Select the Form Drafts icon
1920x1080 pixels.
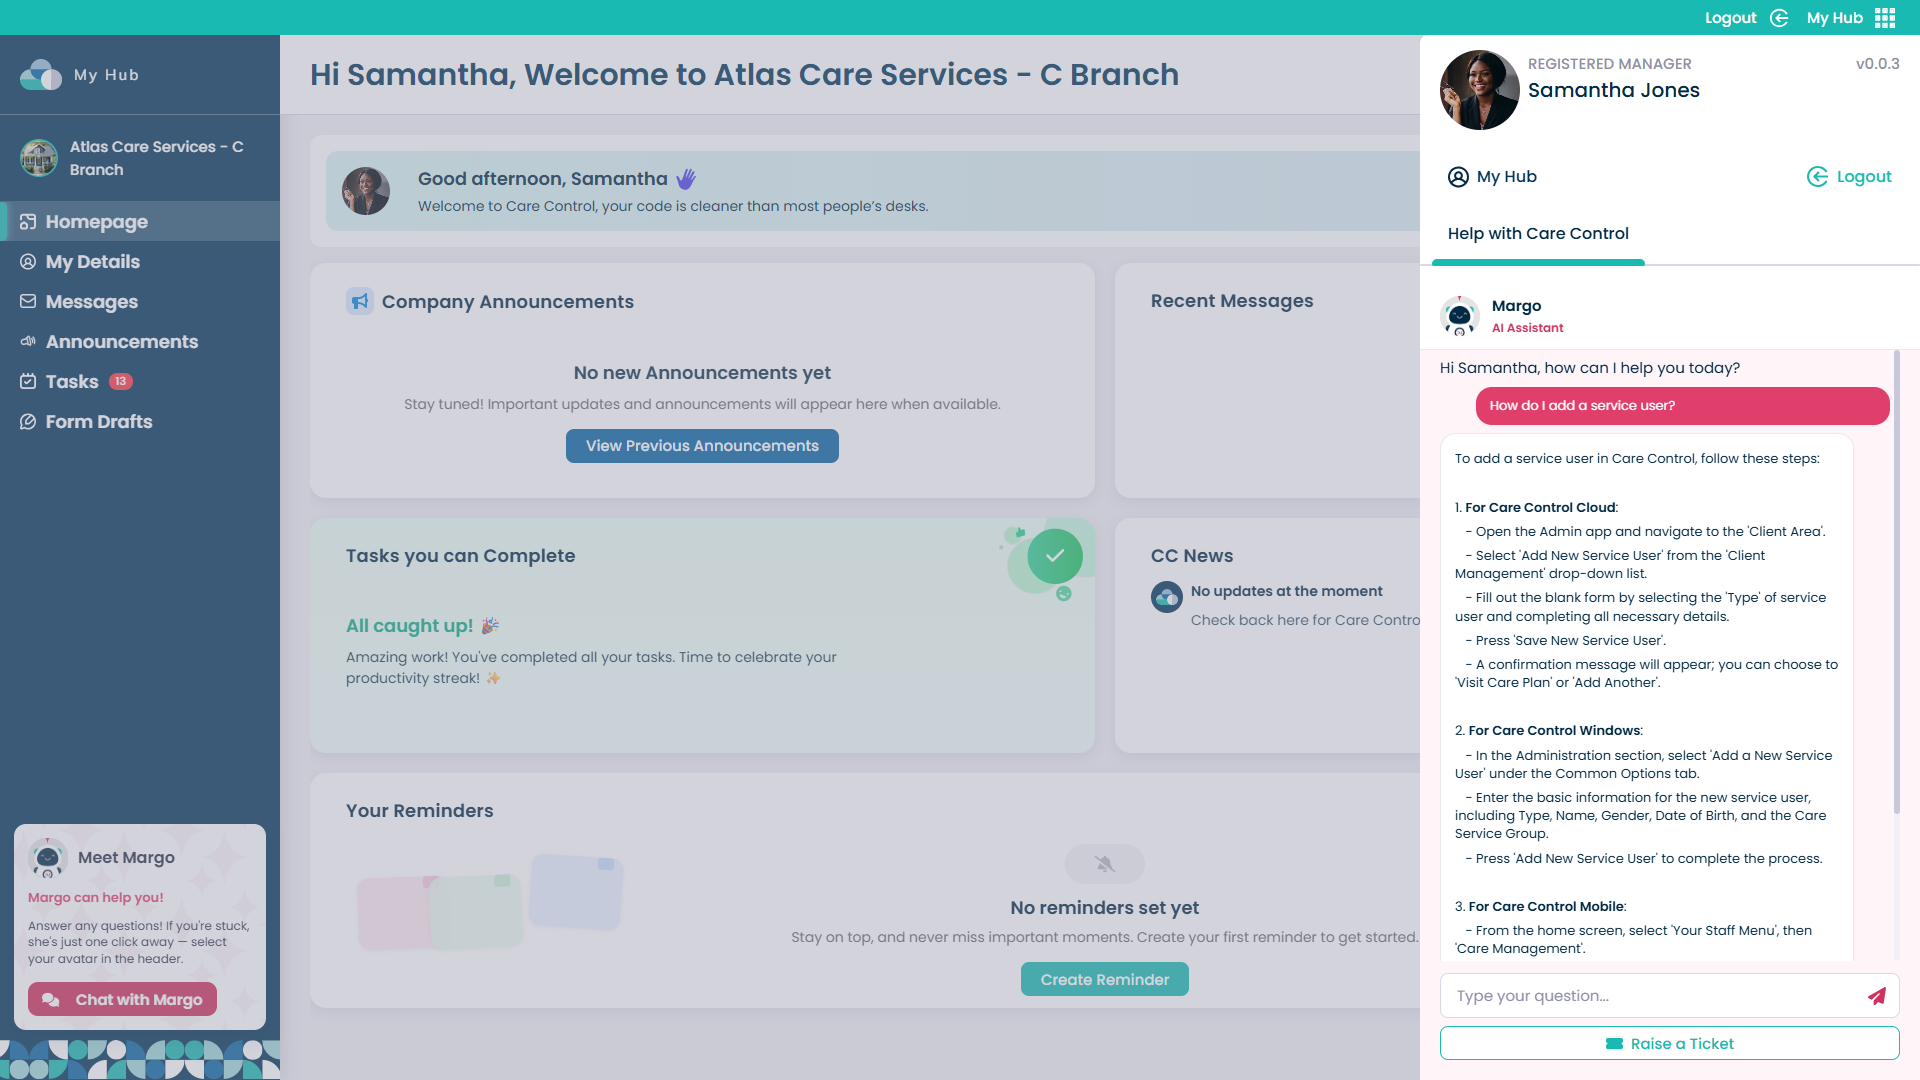(x=28, y=421)
